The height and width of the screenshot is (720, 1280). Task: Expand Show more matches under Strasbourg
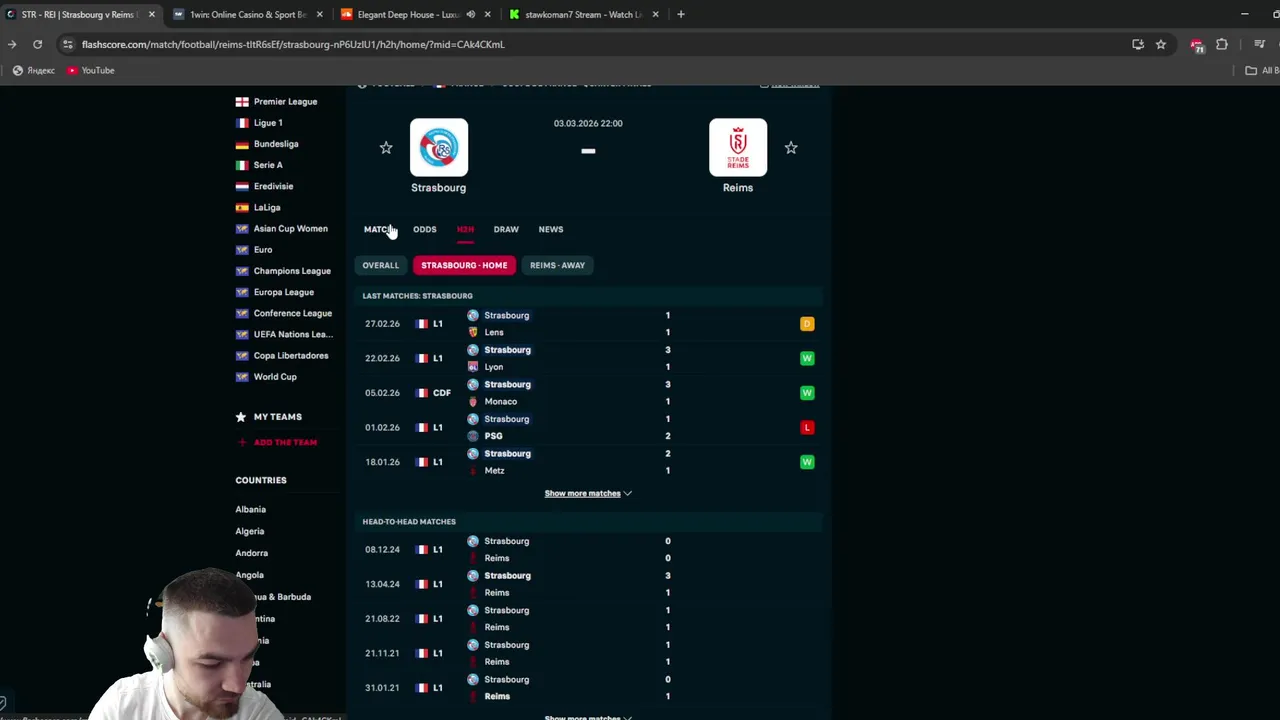588,493
